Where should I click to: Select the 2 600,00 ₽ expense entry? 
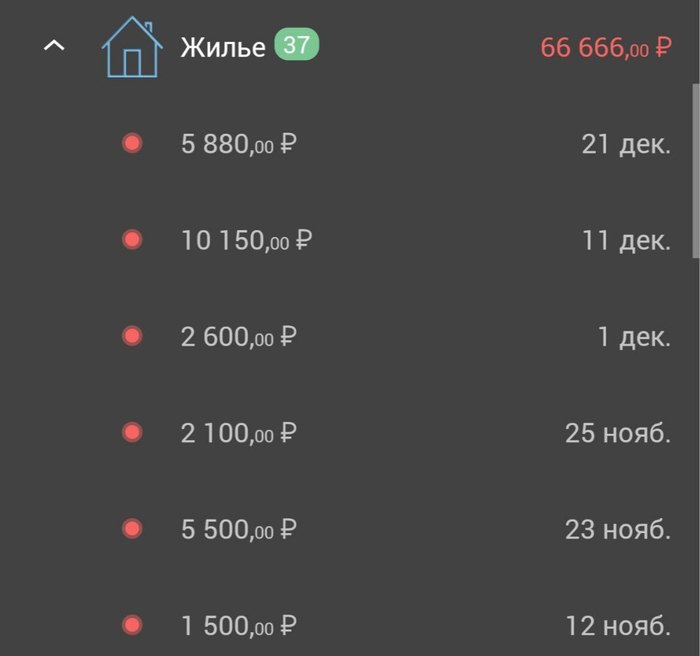click(239, 337)
